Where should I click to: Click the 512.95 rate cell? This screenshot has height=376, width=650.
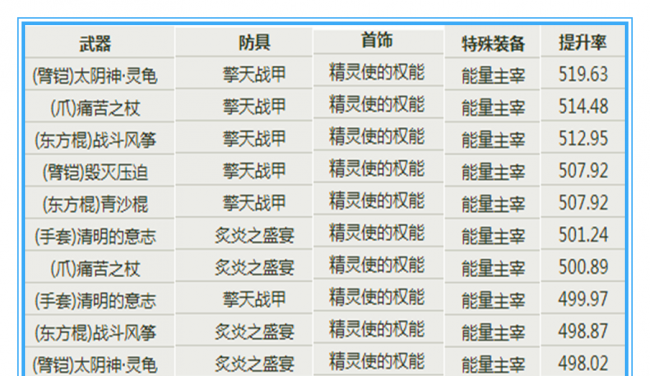point(583,138)
